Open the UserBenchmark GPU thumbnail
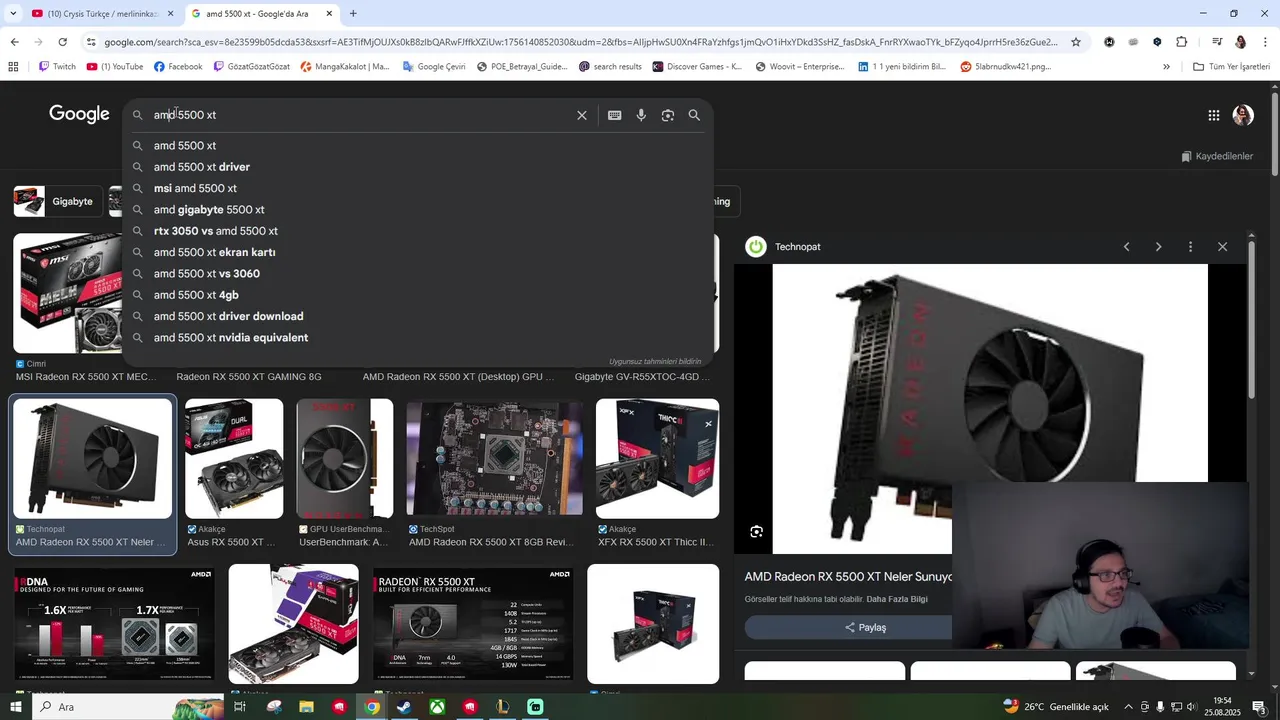1280x720 pixels. click(344, 459)
